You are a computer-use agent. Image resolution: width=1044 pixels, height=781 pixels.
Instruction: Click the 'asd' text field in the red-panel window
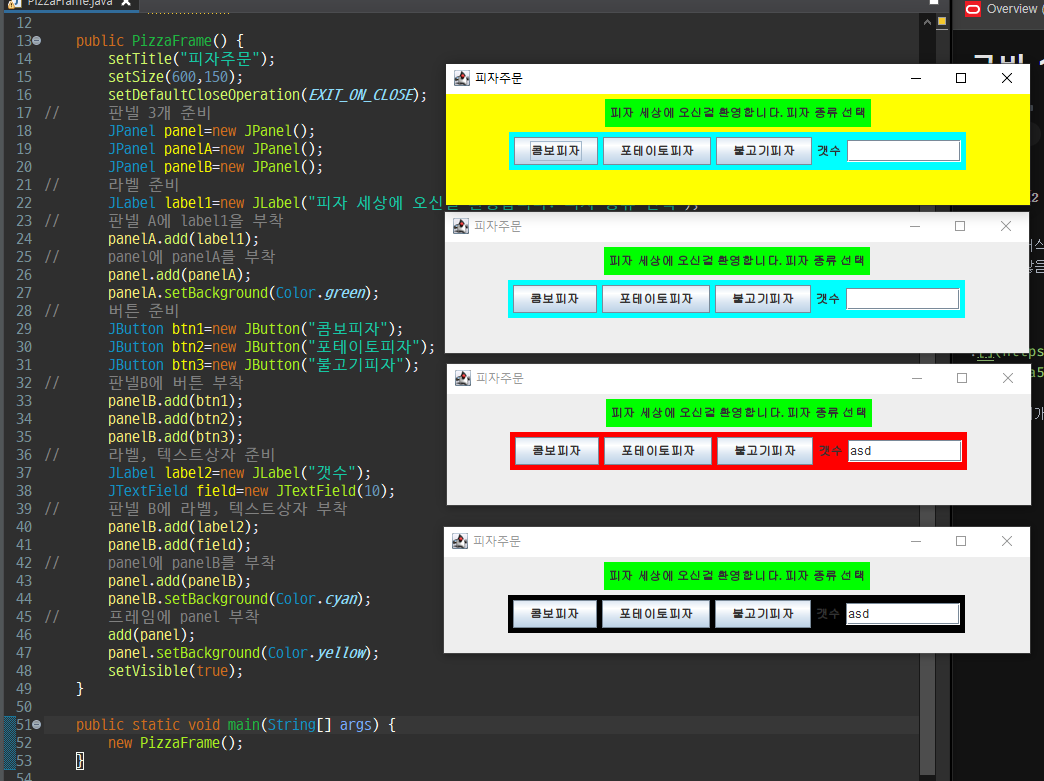(904, 451)
